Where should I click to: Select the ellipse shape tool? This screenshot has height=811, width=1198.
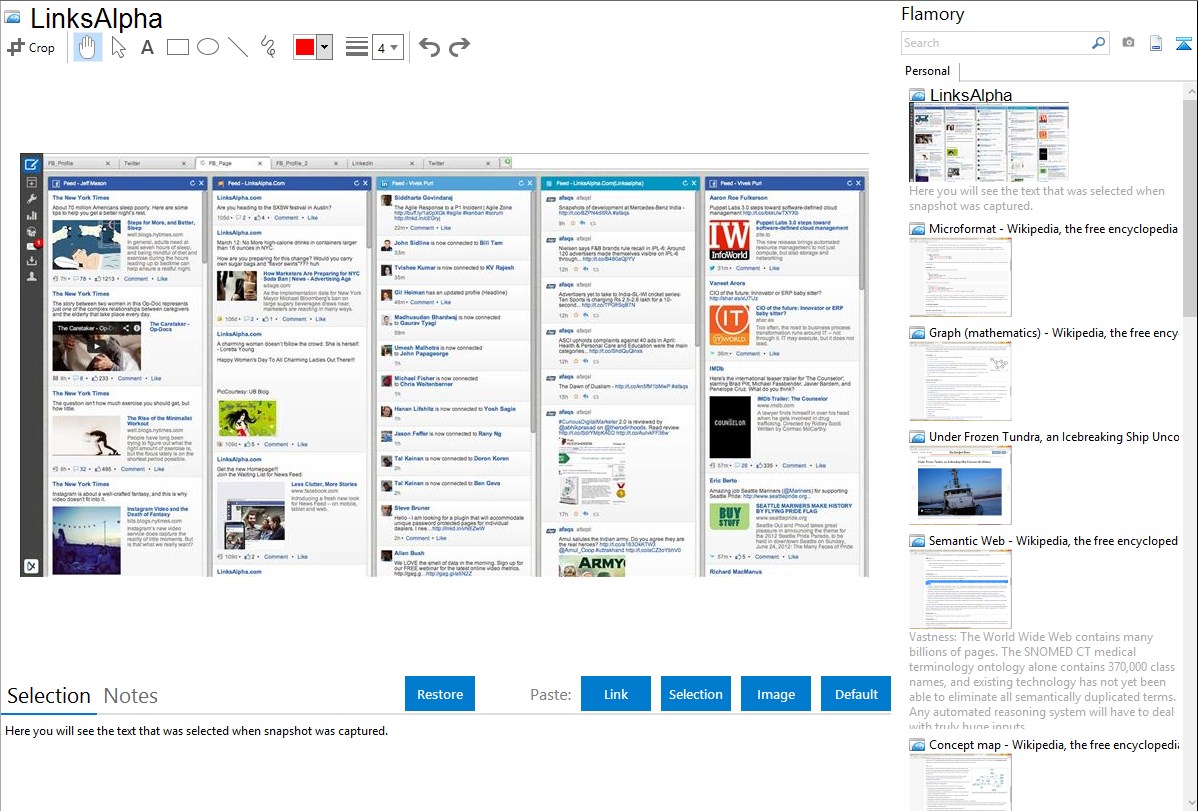208,47
